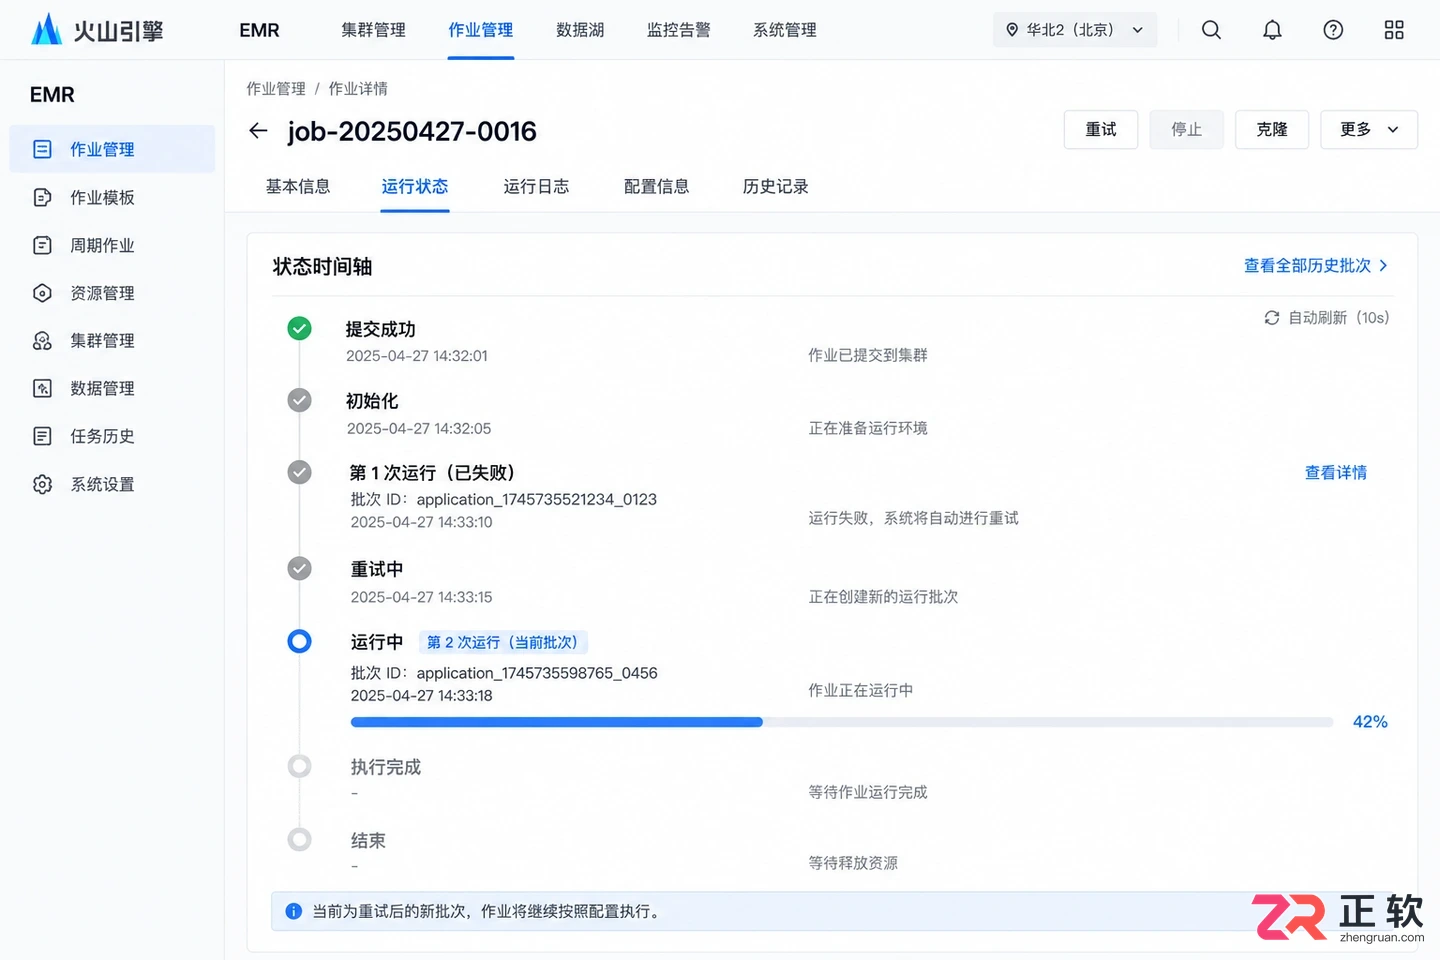The image size is (1440, 960).
Task: Click the blue 运行中 timeline marker
Action: click(299, 641)
